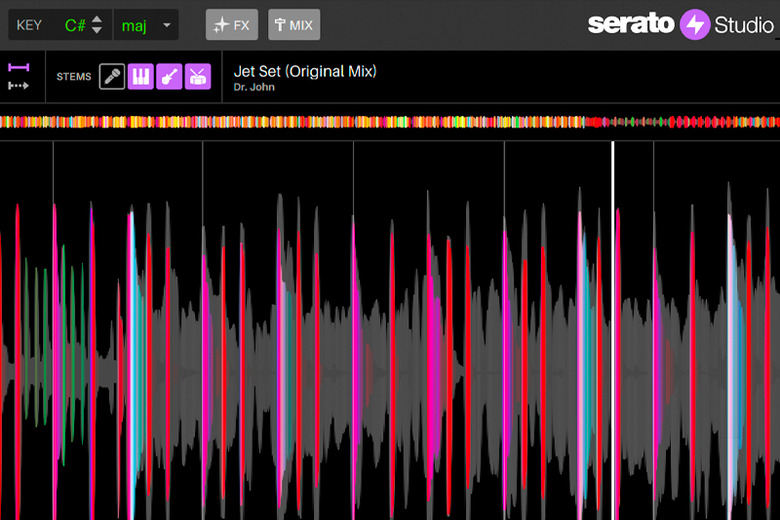This screenshot has height=520, width=780.
Task: Click the Serato wordmark text
Action: [630, 25]
